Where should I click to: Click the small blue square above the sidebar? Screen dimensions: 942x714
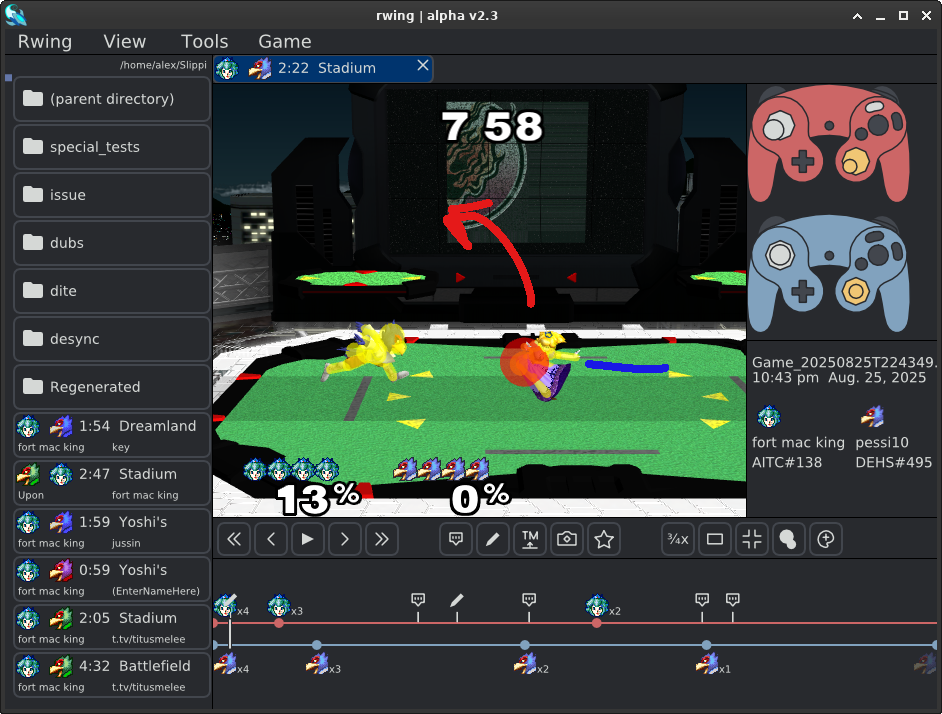coord(8,78)
